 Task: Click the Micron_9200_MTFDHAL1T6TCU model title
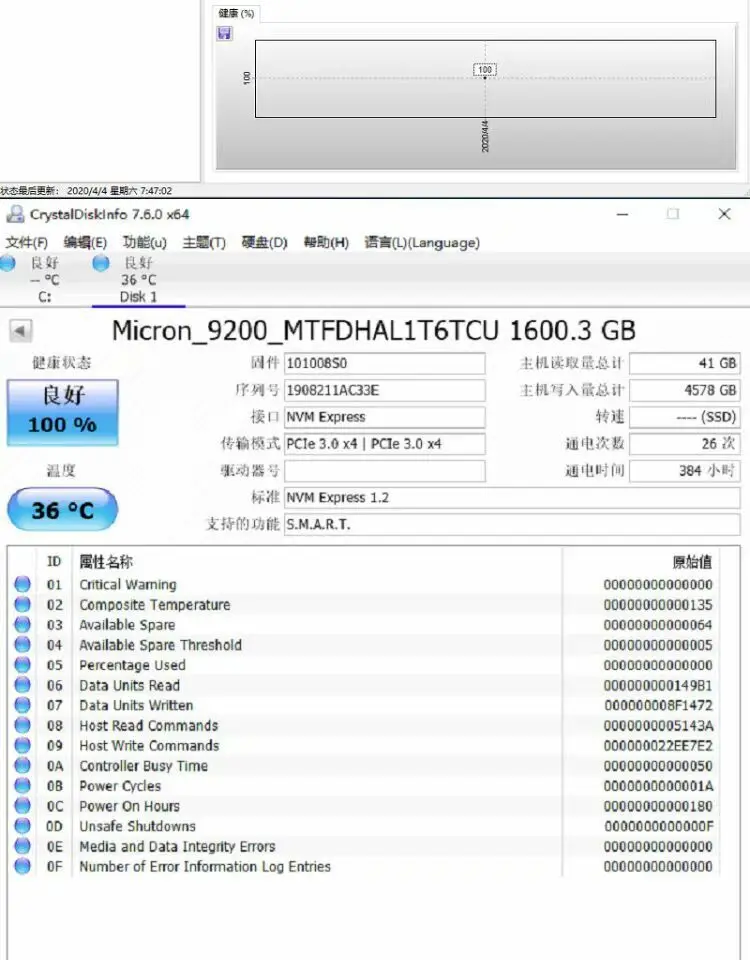click(x=305, y=331)
